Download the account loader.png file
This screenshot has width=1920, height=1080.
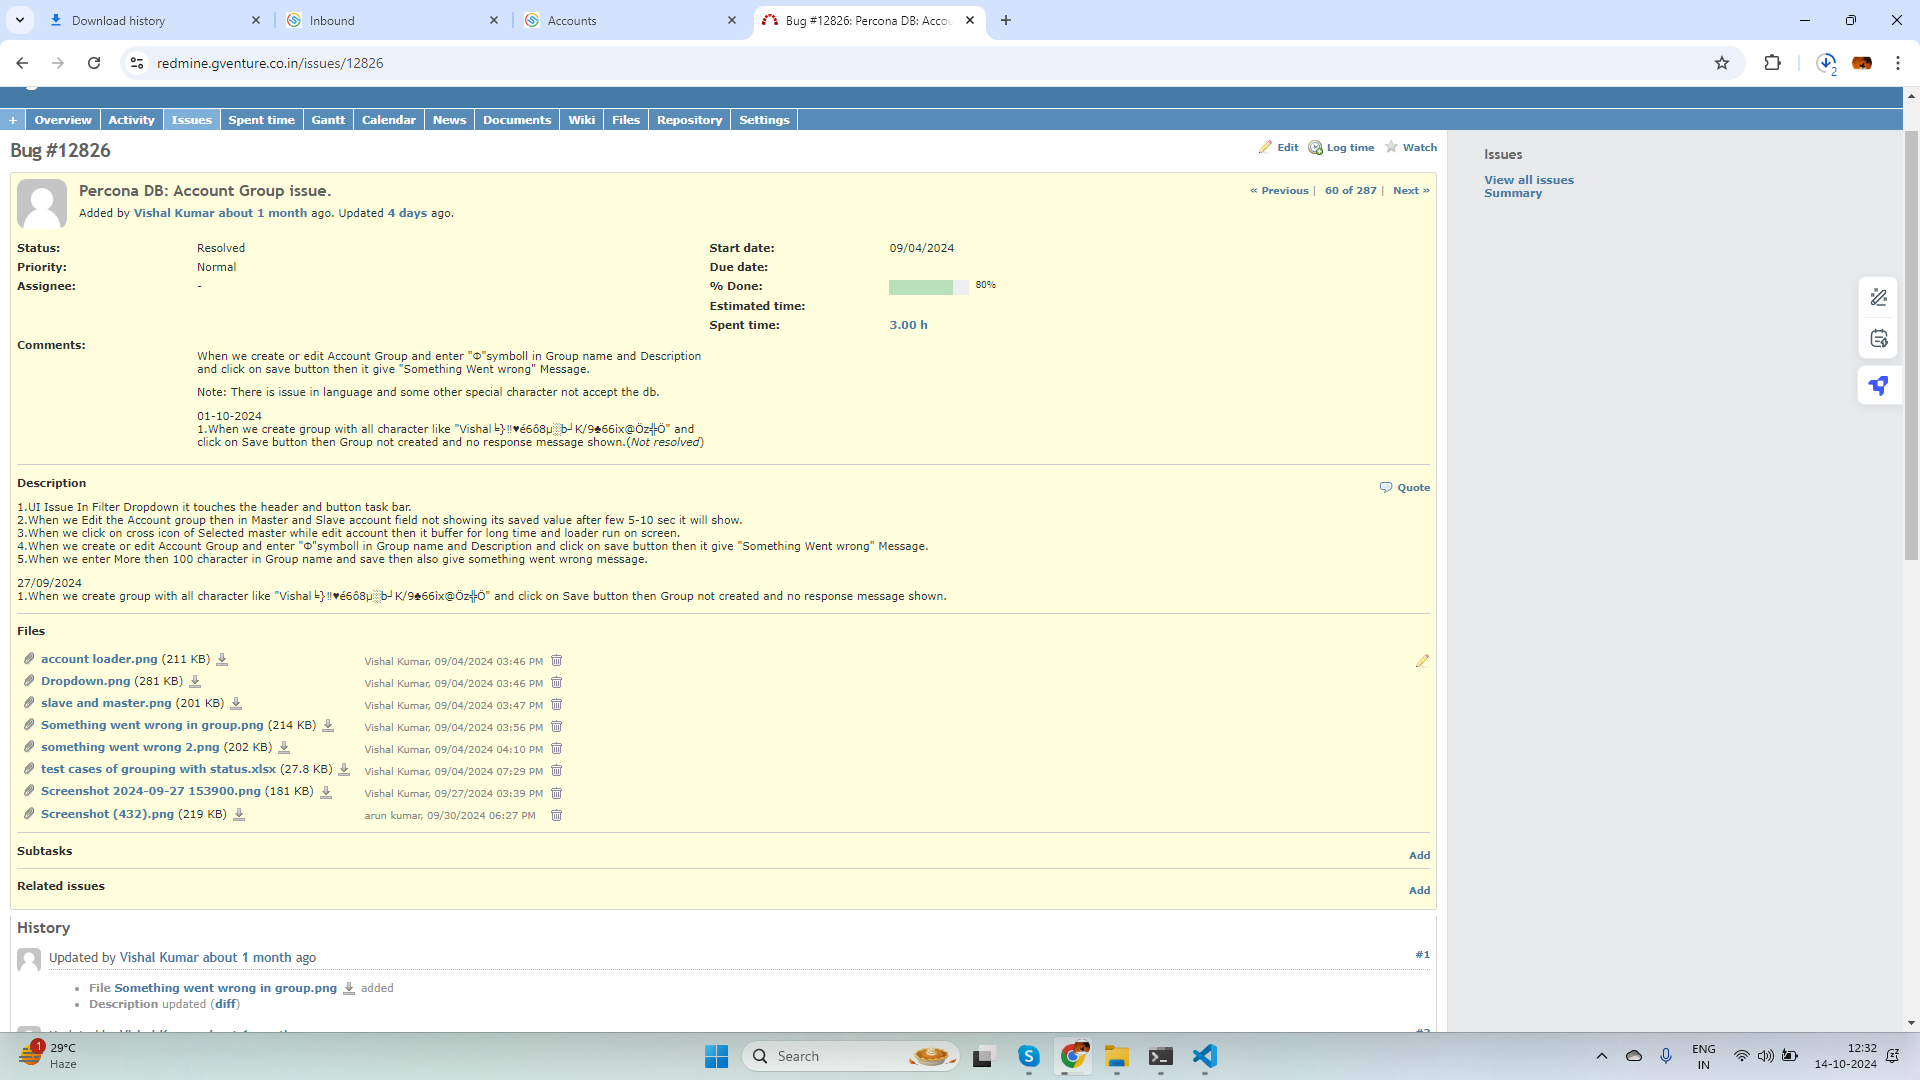(222, 660)
